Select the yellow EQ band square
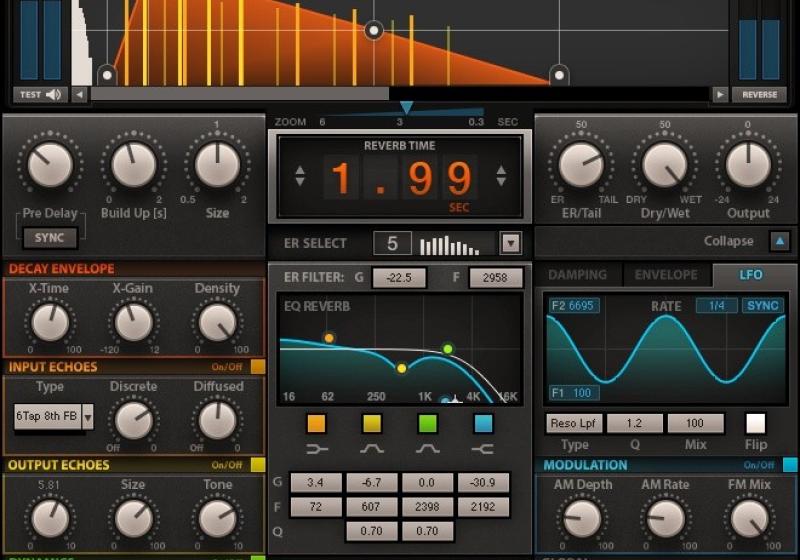Image resolution: width=800 pixels, height=560 pixels. click(x=372, y=423)
